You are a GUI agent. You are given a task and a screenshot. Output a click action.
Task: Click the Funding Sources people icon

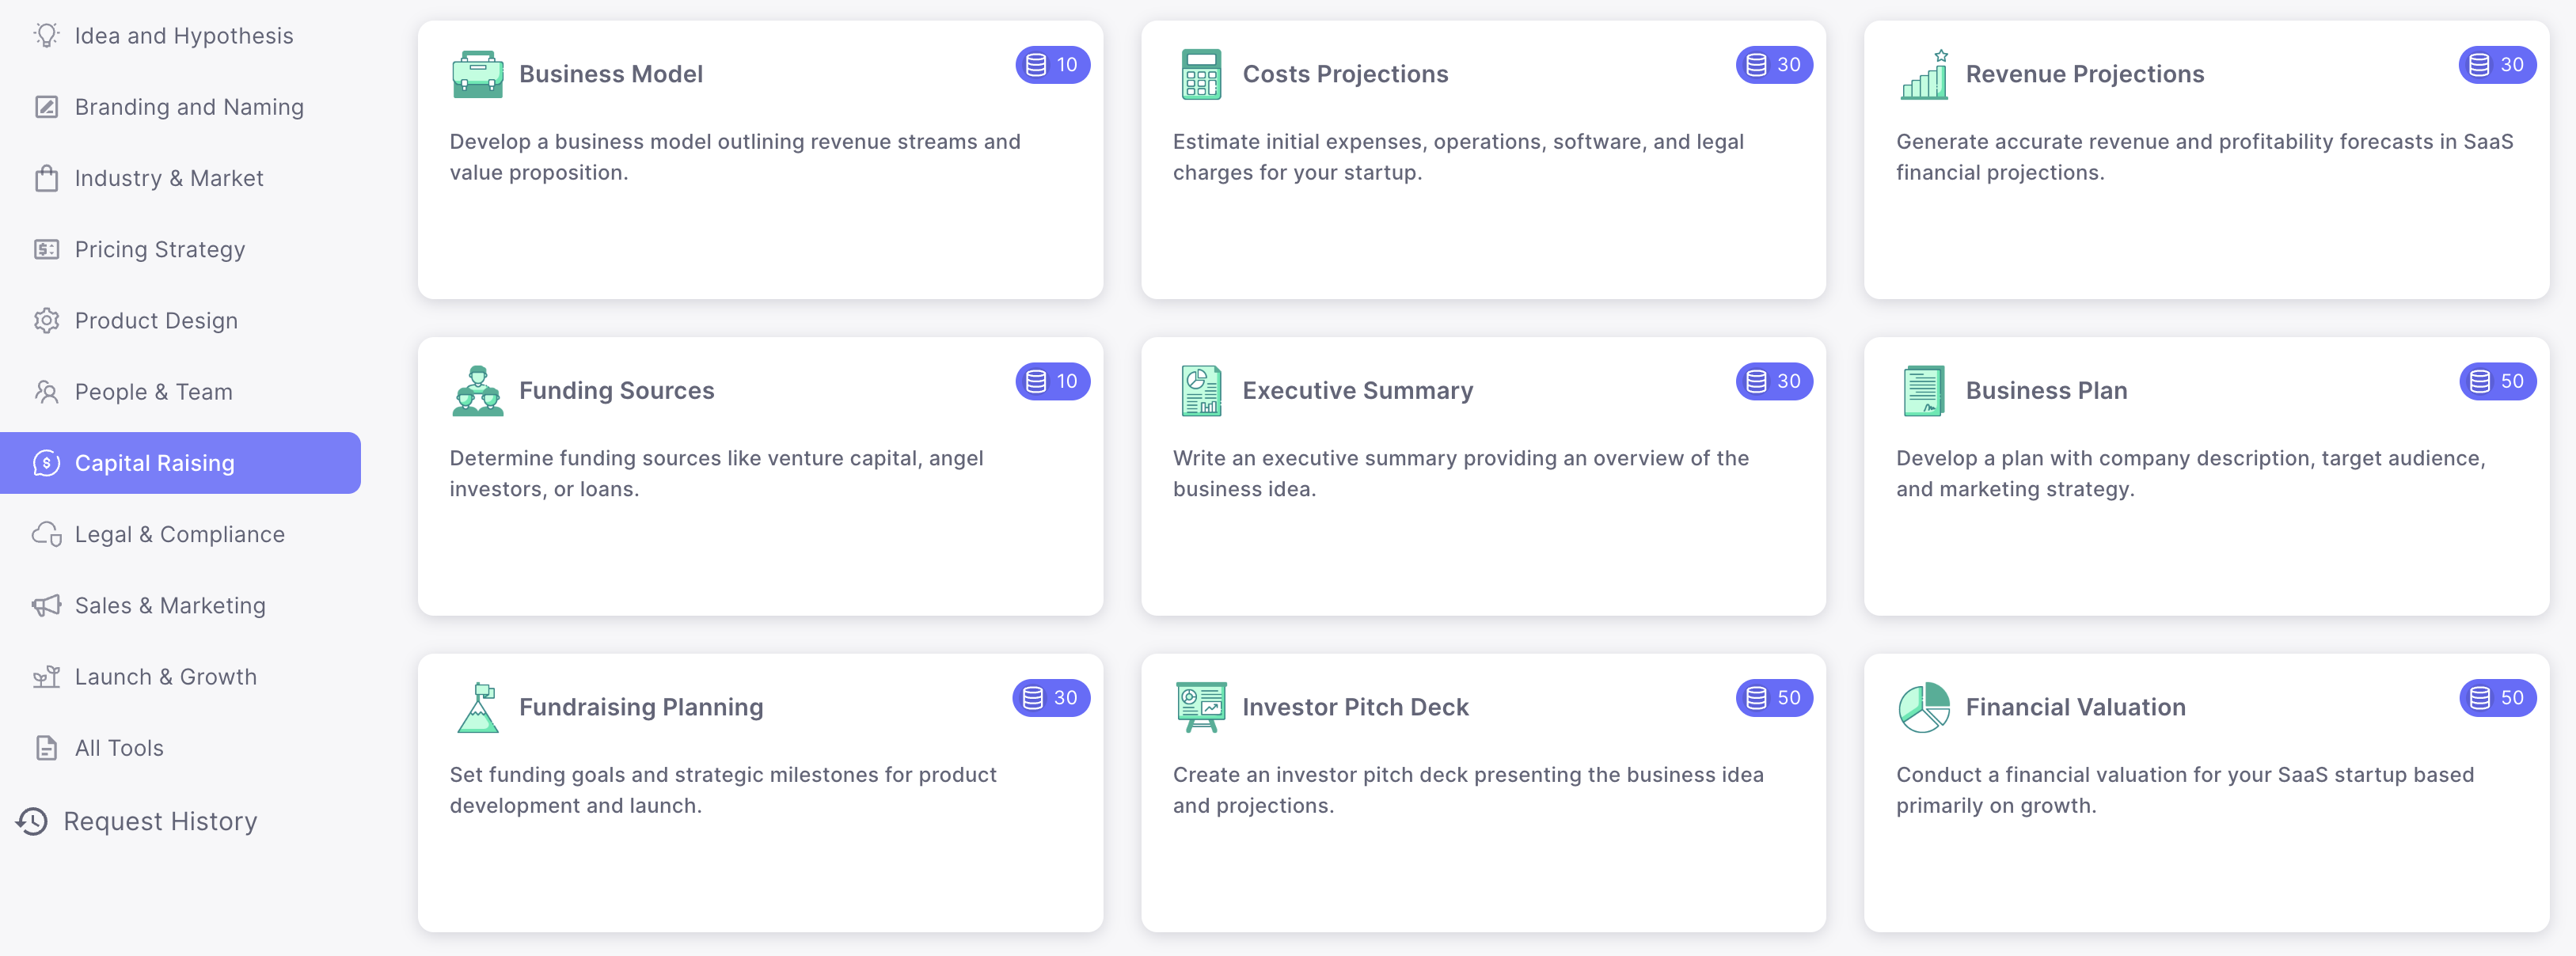point(477,391)
